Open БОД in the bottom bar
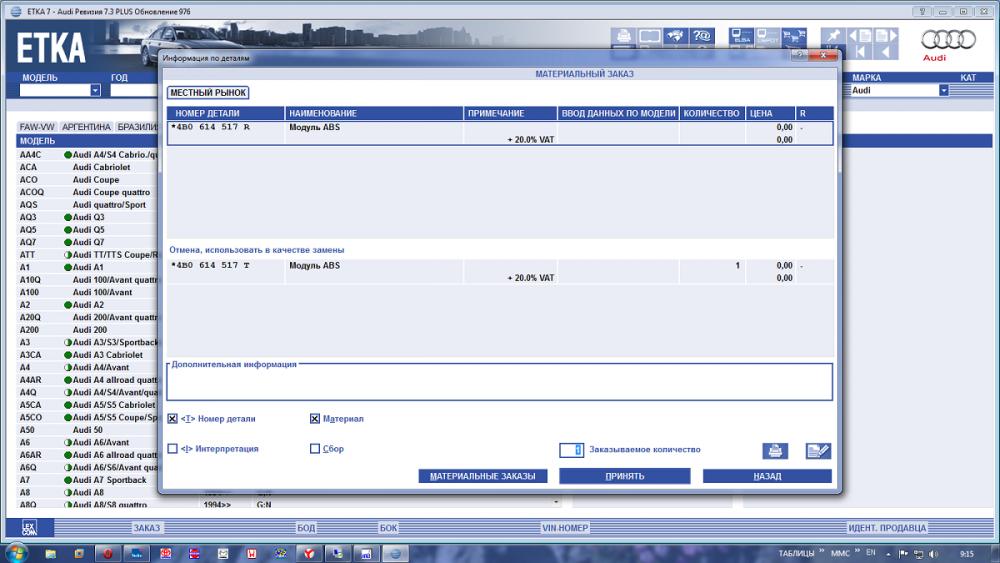1000x563 pixels. click(x=306, y=528)
